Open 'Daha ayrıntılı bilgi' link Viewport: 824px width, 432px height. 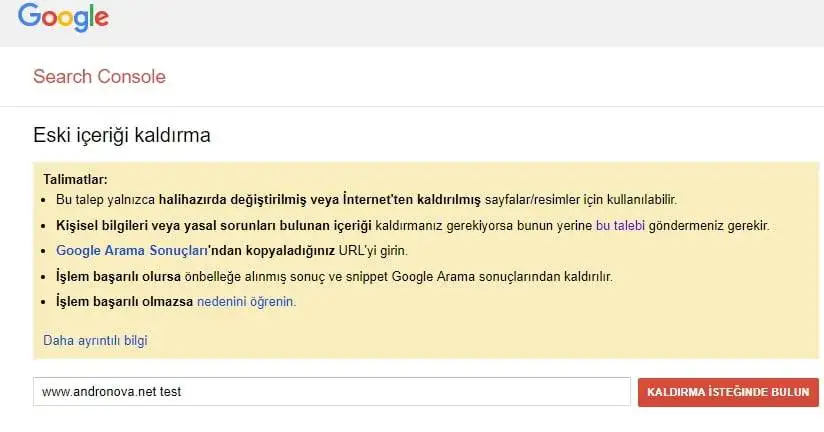coord(95,341)
